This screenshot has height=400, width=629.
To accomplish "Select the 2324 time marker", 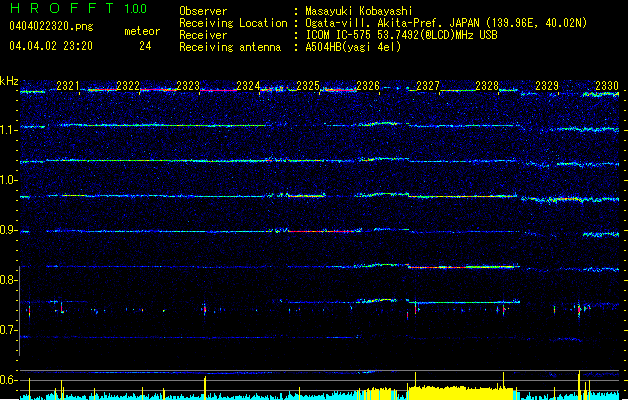I will click(248, 86).
